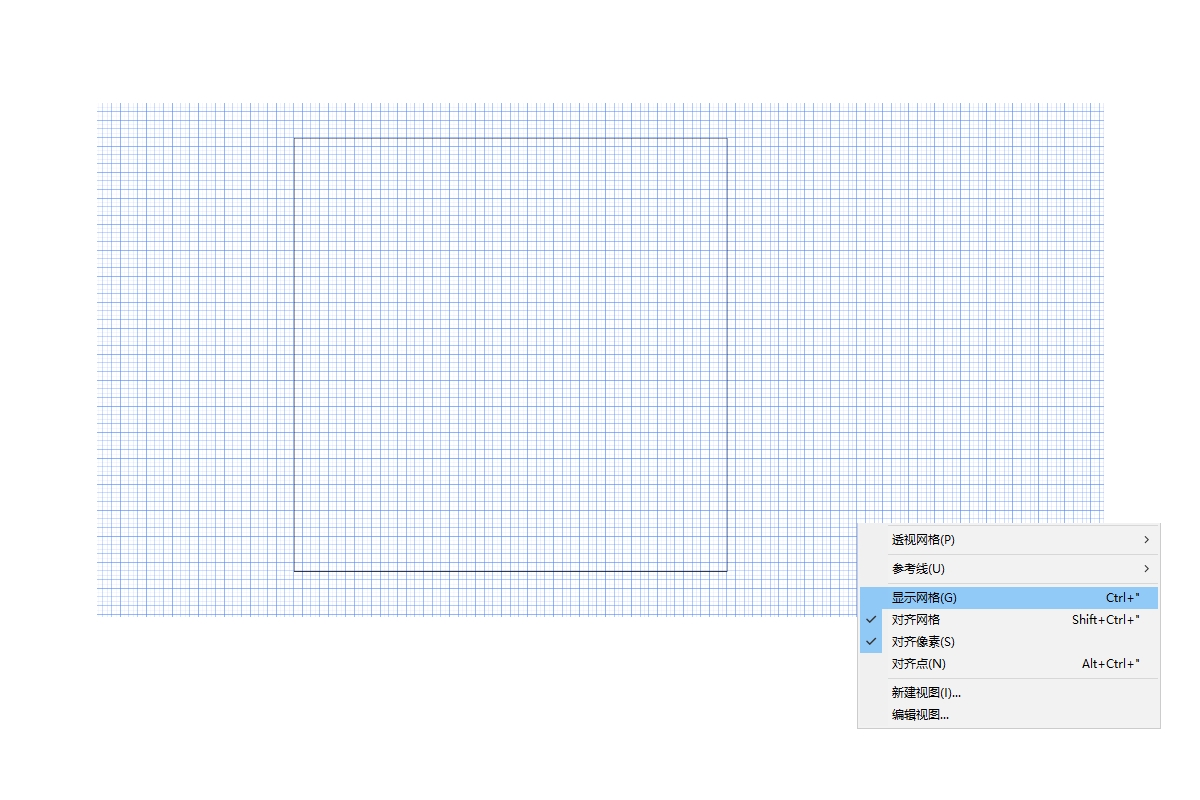Choose 新建视图(I)... from the menu
Viewport: 1200px width, 800px height.
926,692
